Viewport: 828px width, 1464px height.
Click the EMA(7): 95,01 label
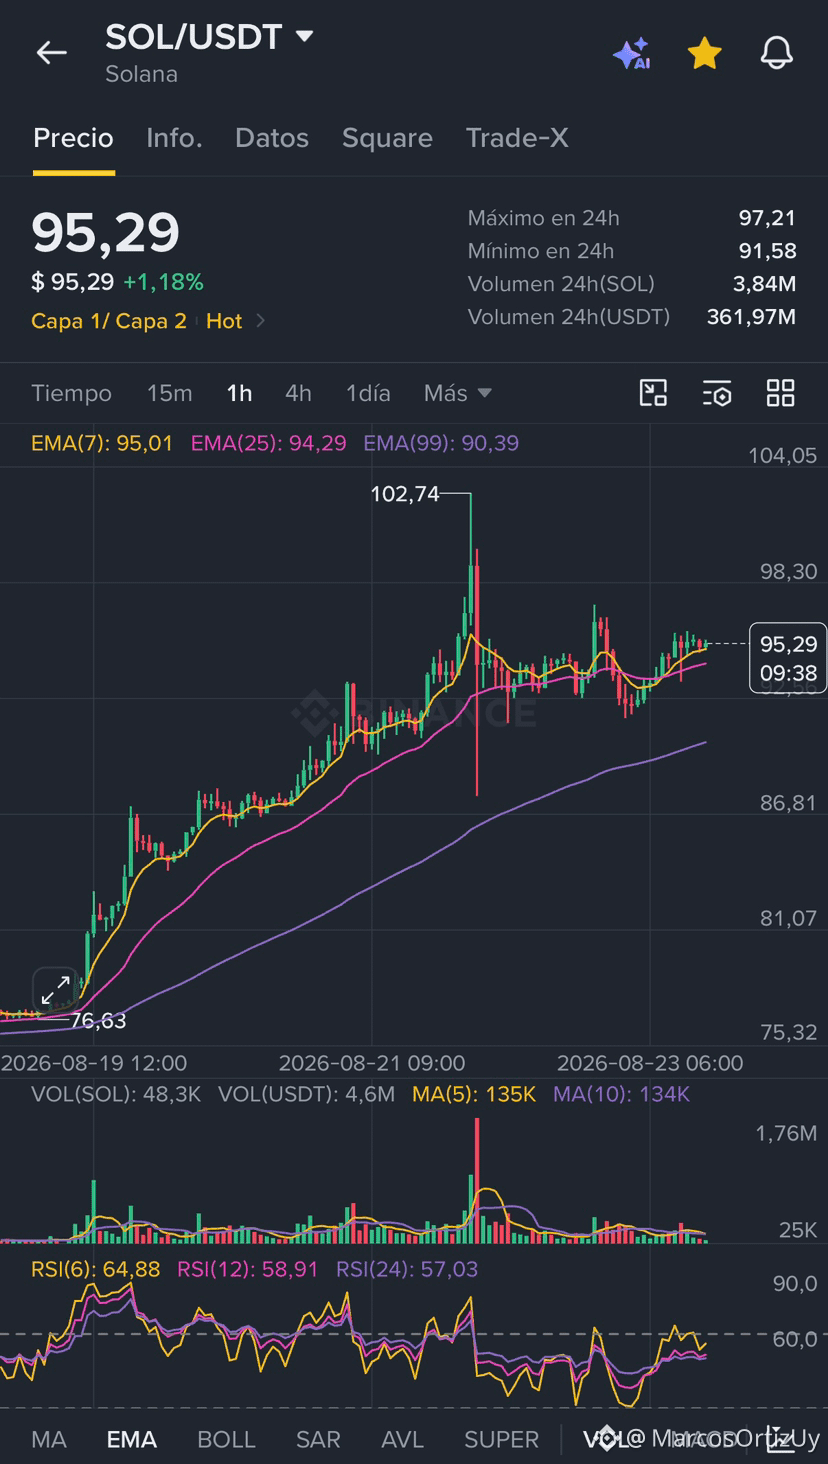[x=102, y=443]
